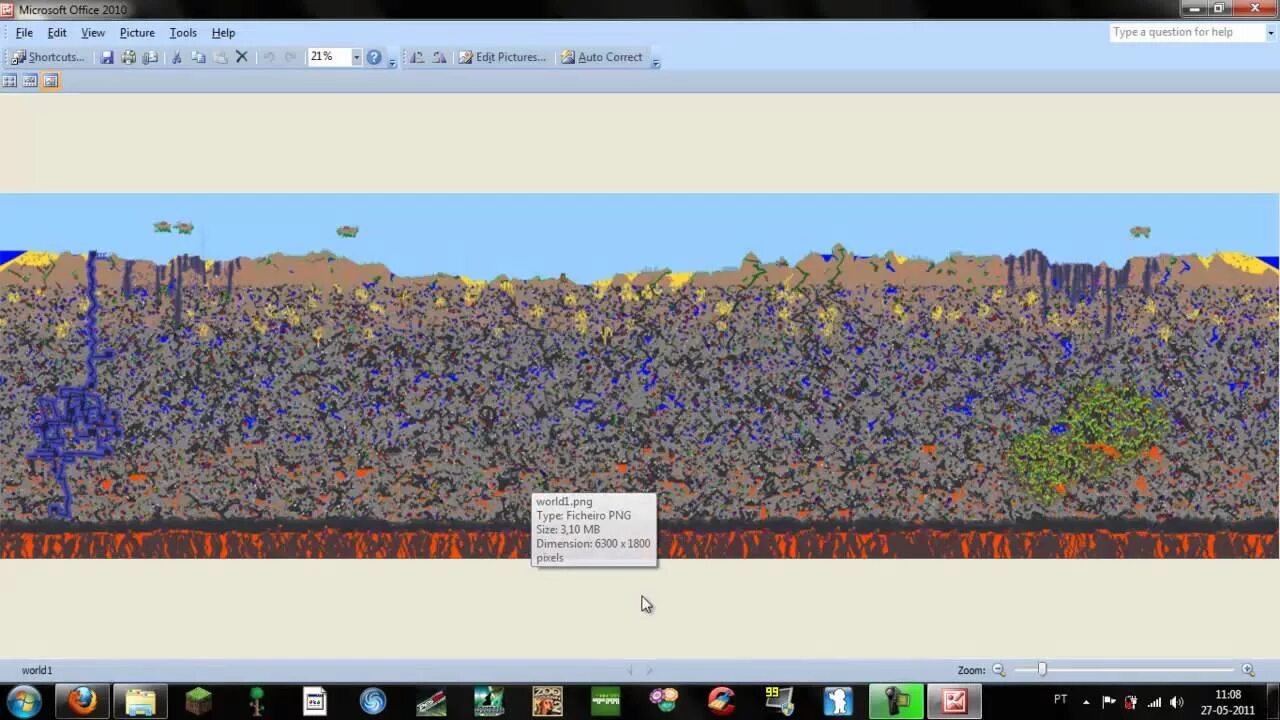Click the Edit Pictures... button
1280x720 pixels.
point(502,57)
